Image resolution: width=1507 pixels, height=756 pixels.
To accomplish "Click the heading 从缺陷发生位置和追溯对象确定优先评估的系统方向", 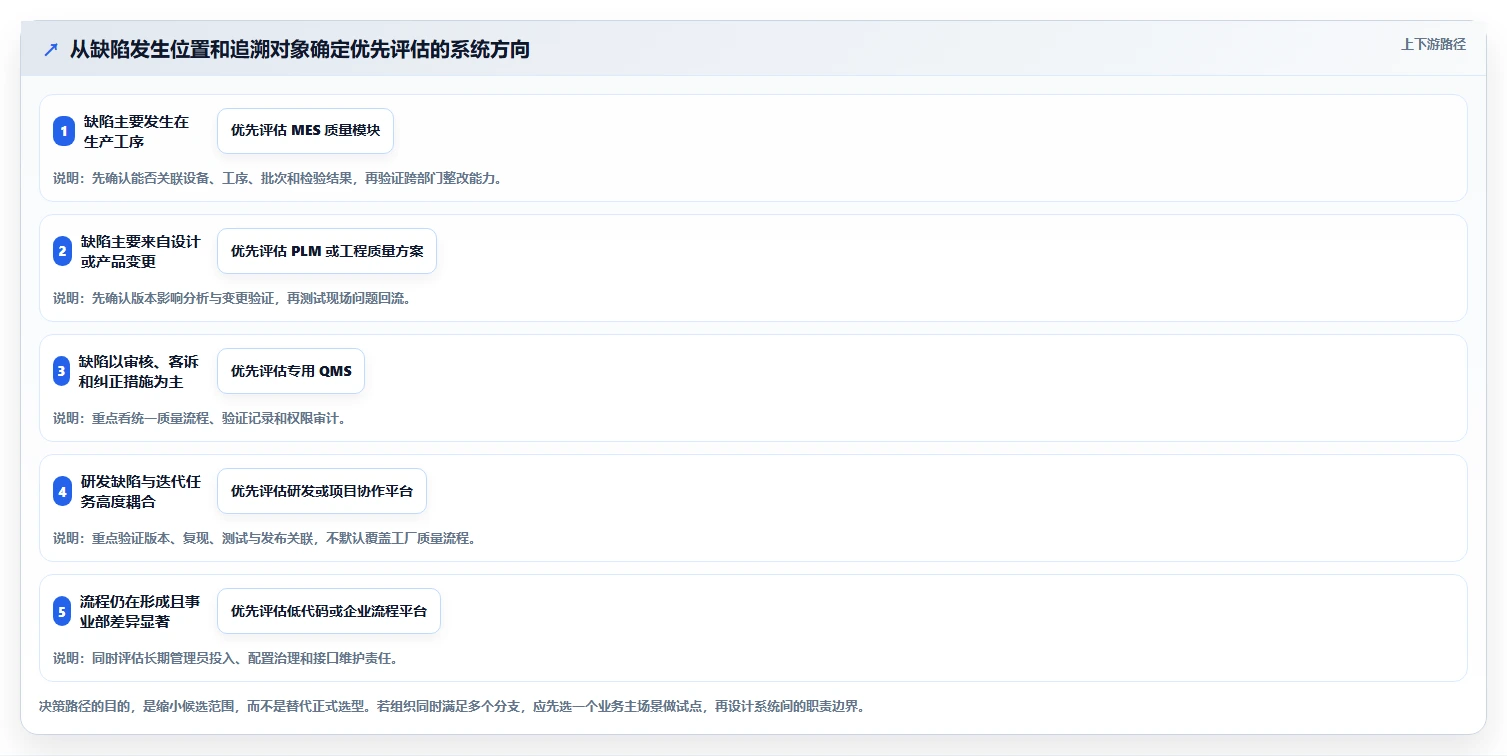I will (x=299, y=49).
